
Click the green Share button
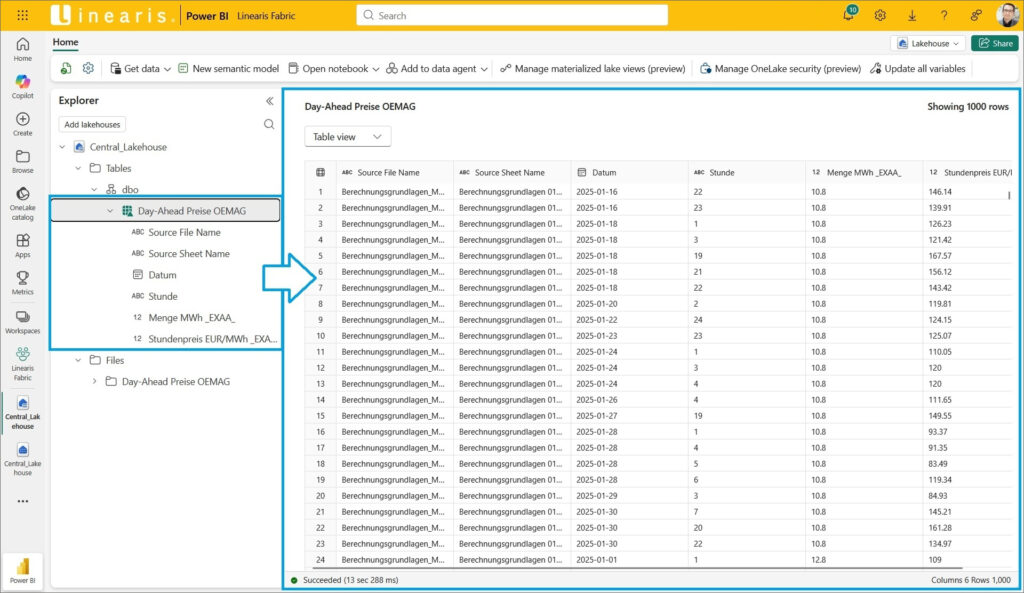tap(994, 44)
